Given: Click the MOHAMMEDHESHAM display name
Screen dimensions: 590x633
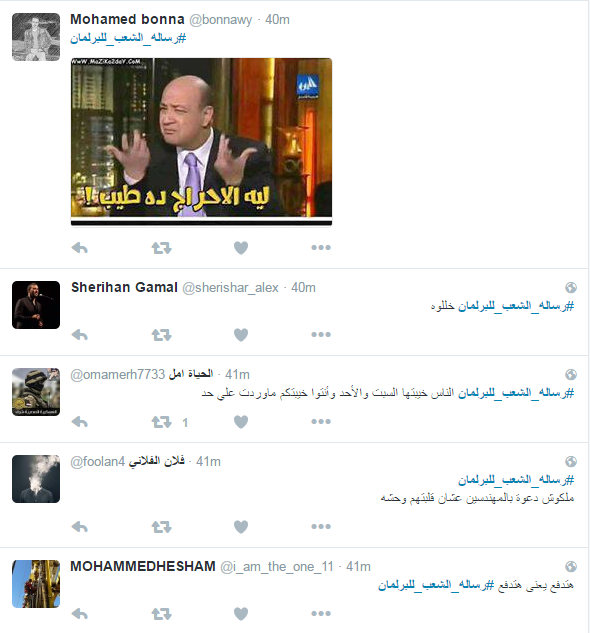Looking at the screenshot, I should pos(143,566).
